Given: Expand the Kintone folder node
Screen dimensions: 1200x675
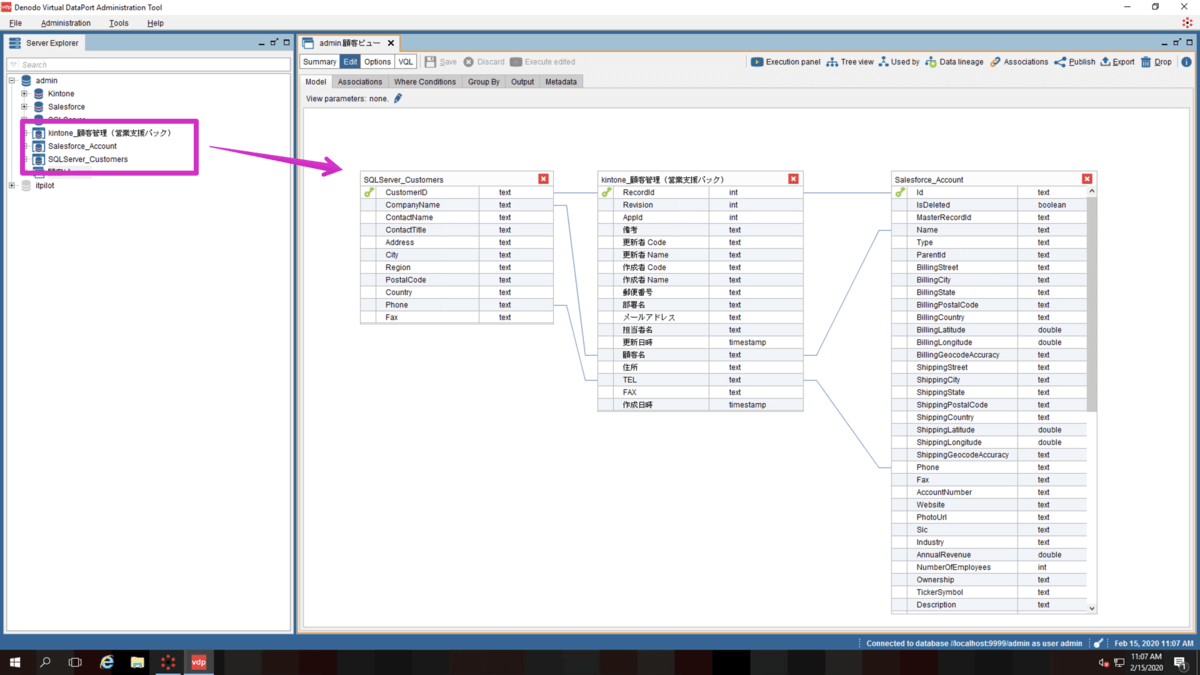Looking at the screenshot, I should [24, 94].
